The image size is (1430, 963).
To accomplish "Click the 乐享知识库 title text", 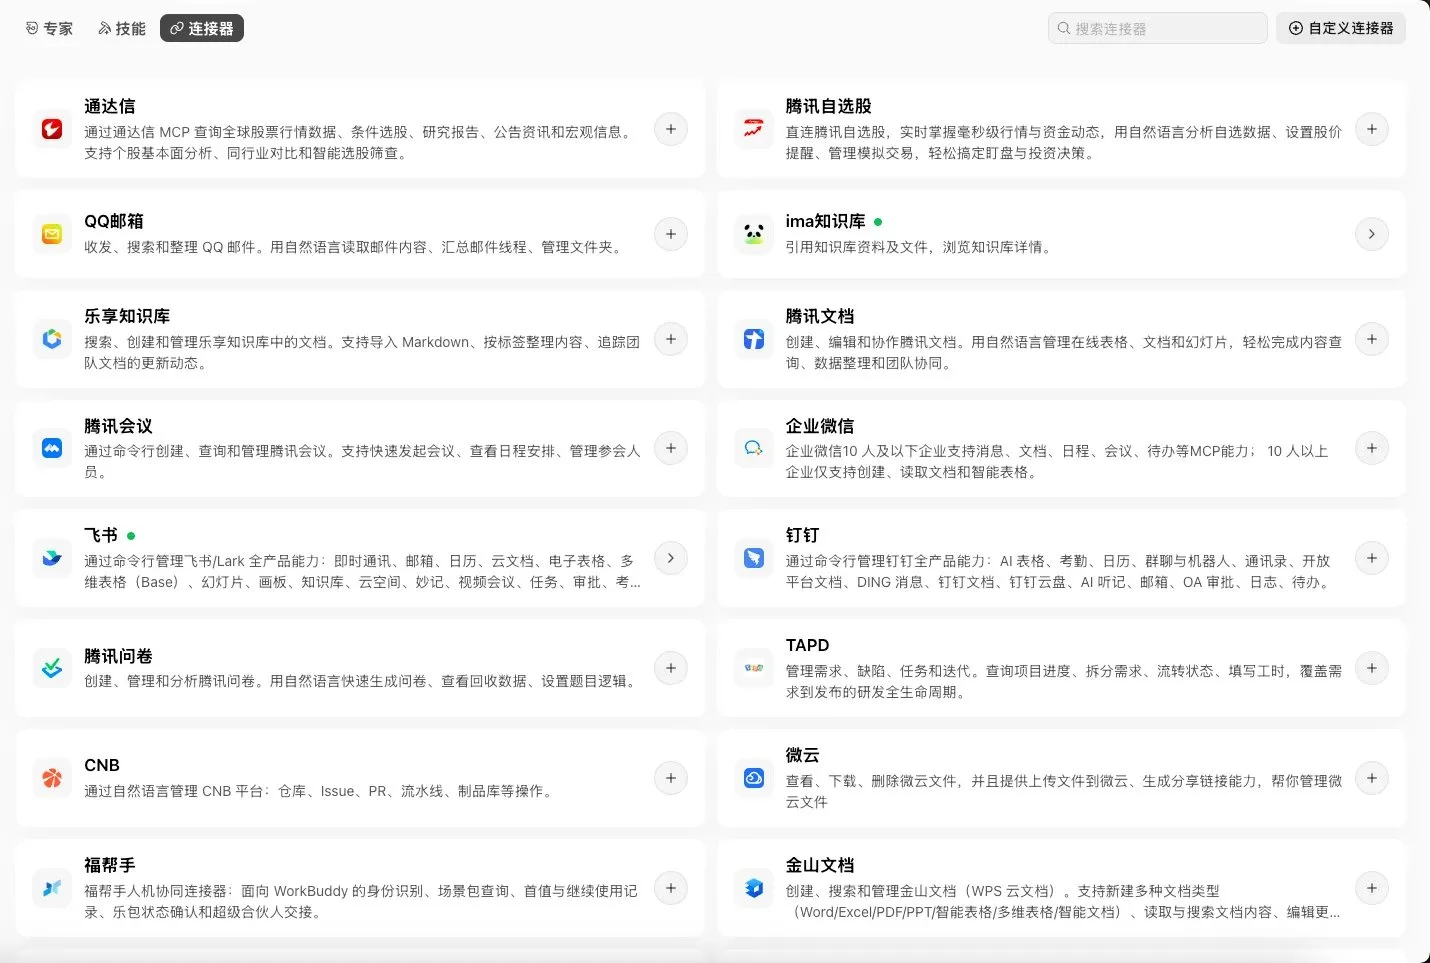I will click(127, 316).
